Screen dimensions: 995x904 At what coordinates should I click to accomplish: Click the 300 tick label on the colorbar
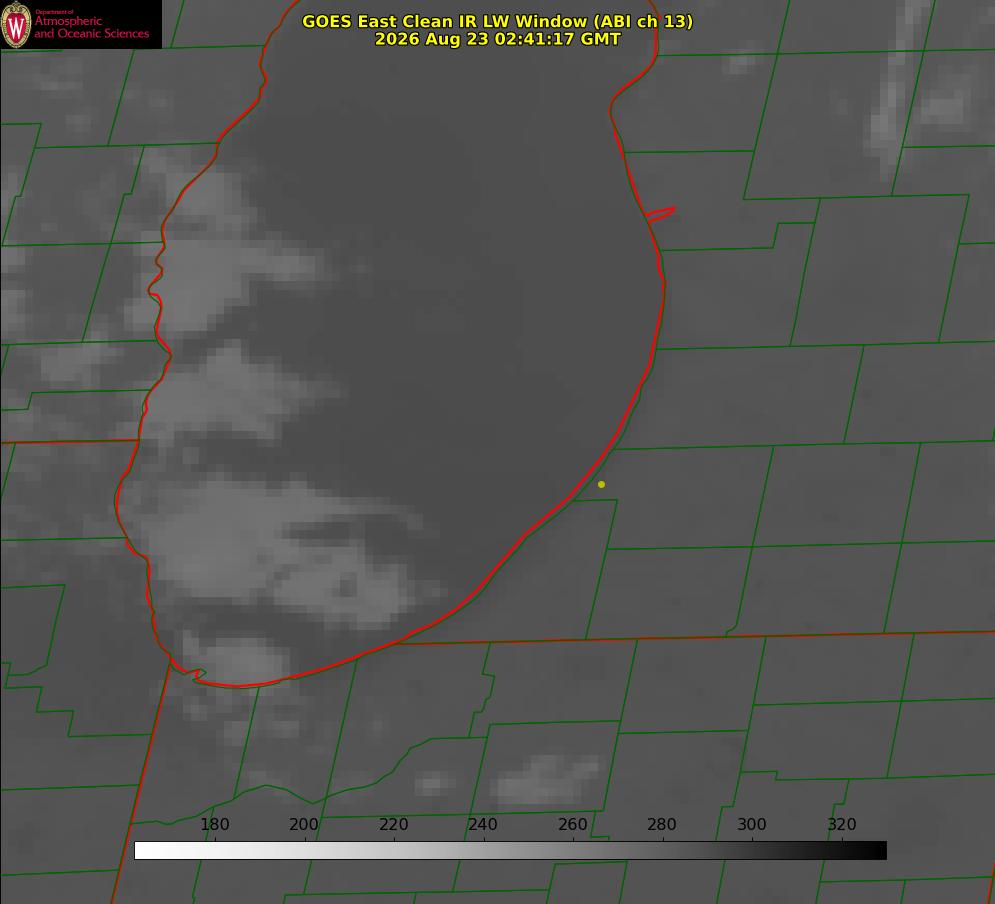pyautogui.click(x=752, y=824)
